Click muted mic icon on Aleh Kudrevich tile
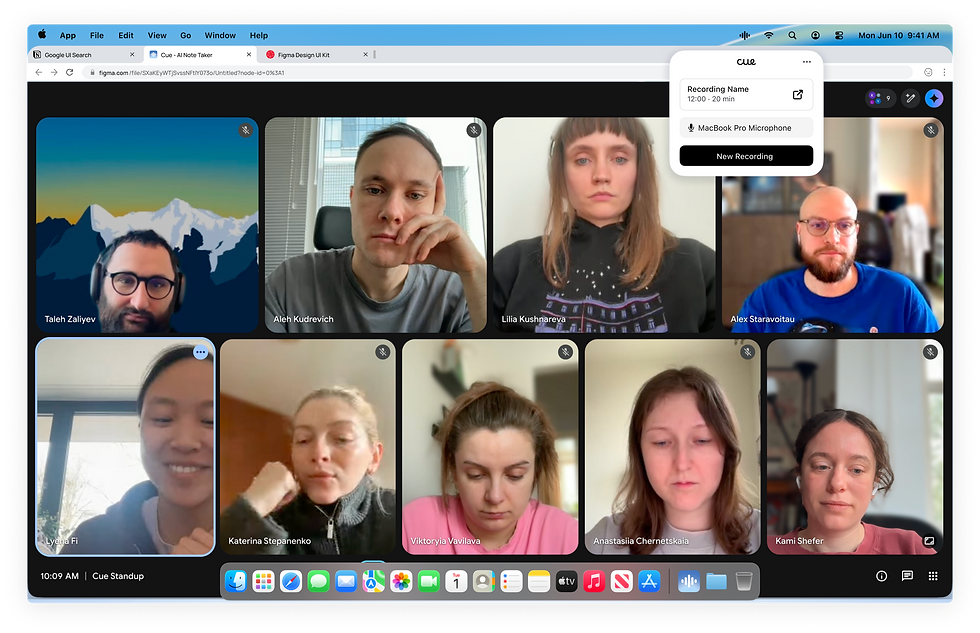980x633 pixels. point(474,130)
